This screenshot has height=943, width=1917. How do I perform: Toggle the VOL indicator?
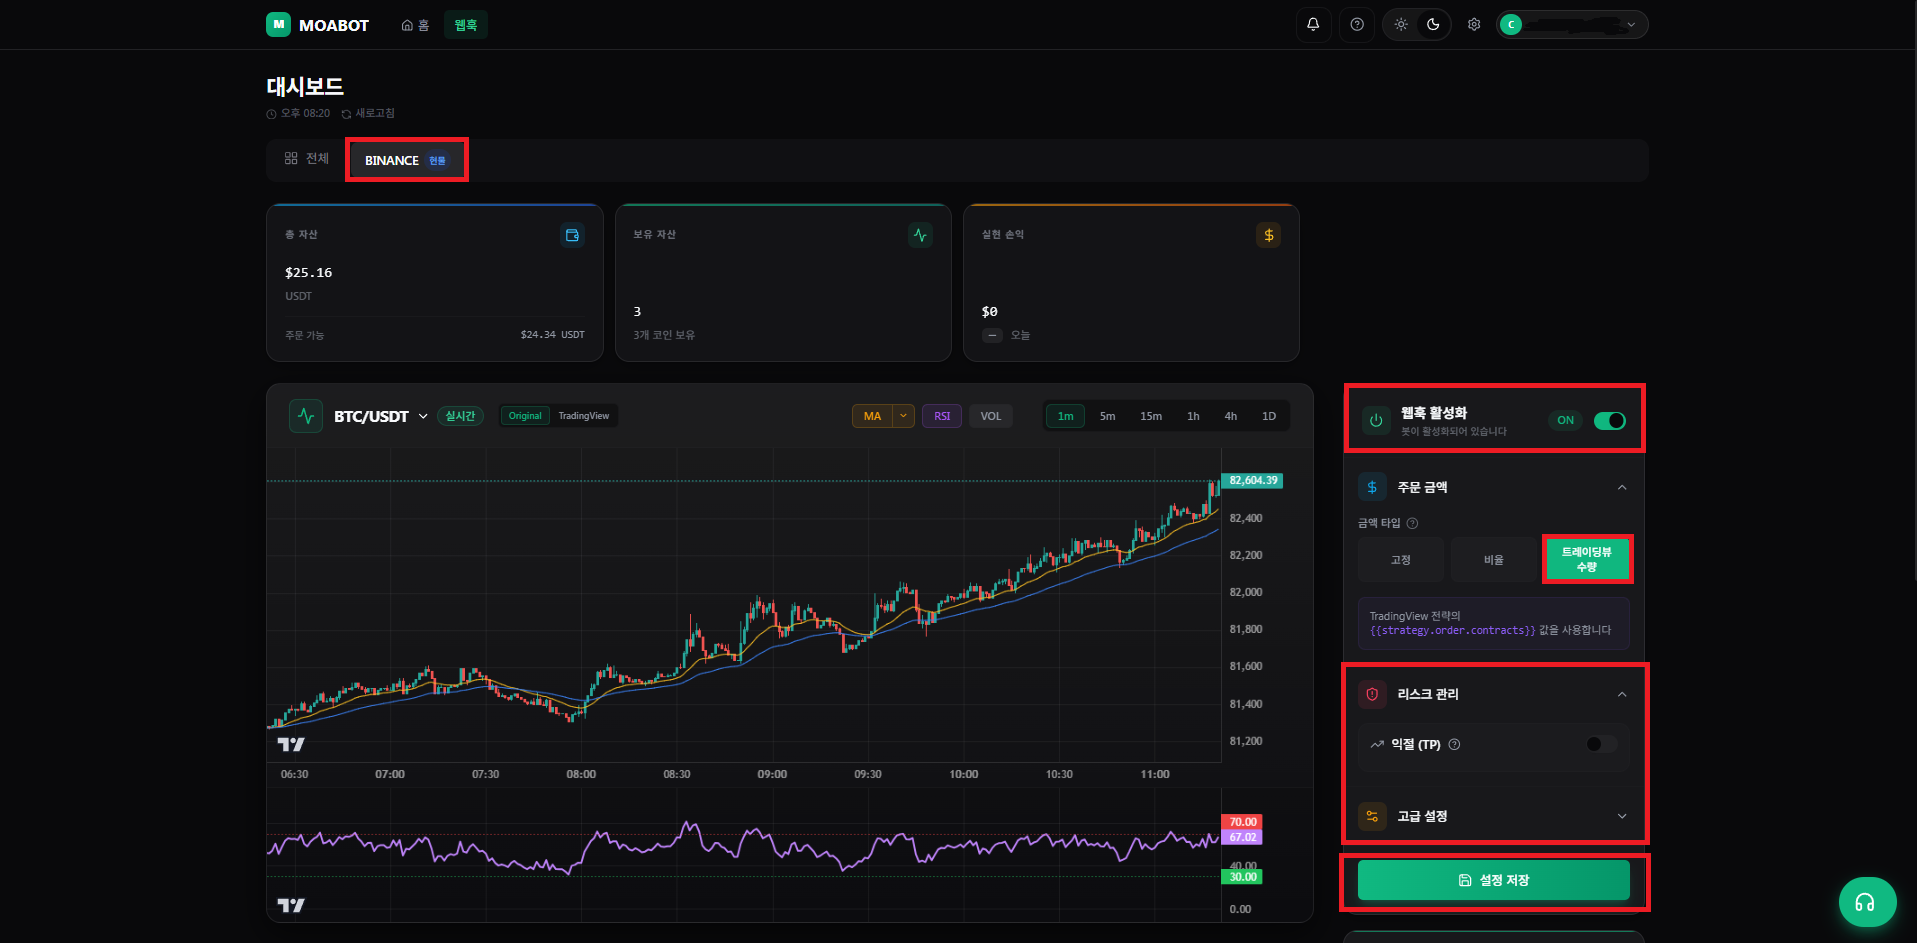click(x=991, y=416)
